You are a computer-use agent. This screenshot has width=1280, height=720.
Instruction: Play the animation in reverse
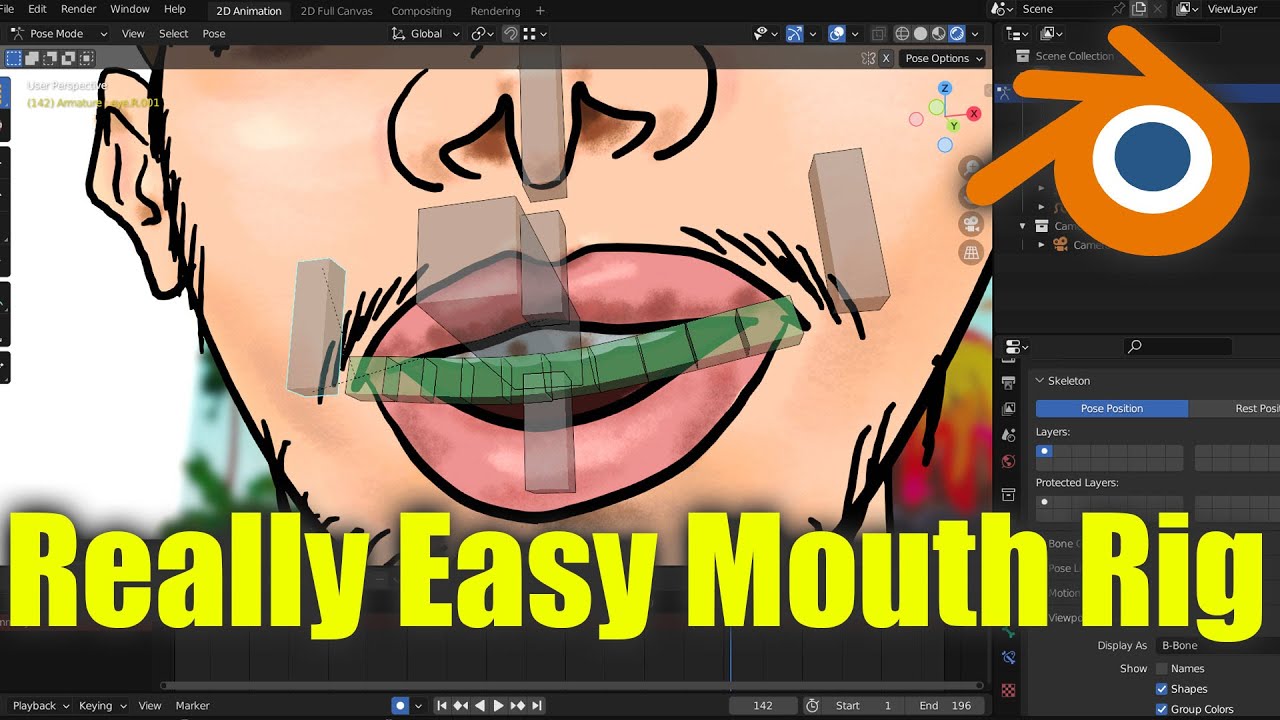(480, 705)
